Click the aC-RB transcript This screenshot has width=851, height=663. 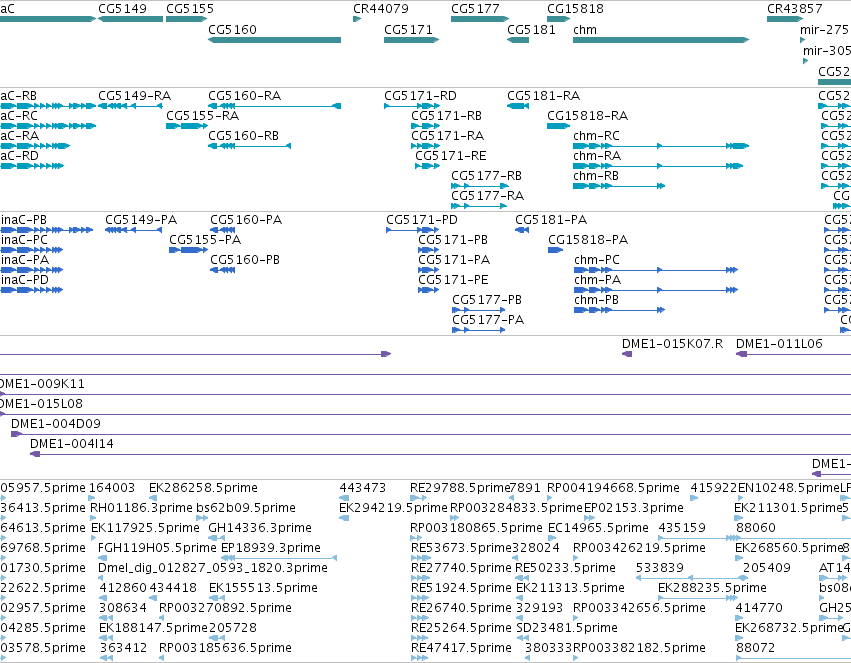point(48,106)
